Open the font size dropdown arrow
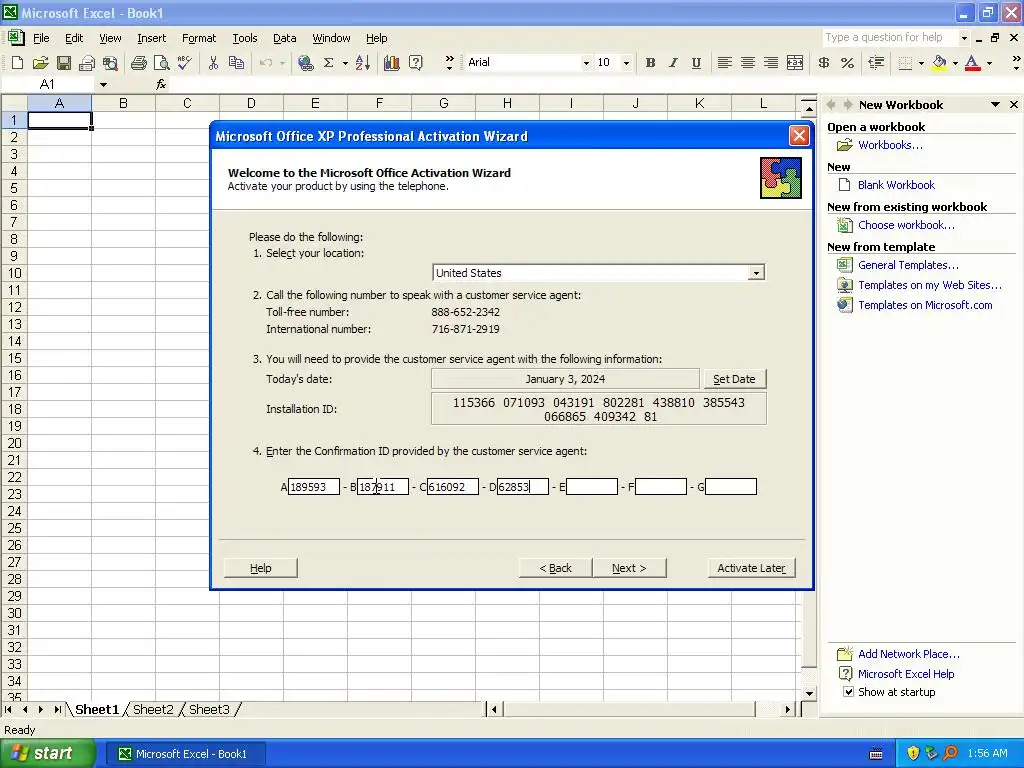Image resolution: width=1024 pixels, height=768 pixels. click(626, 63)
